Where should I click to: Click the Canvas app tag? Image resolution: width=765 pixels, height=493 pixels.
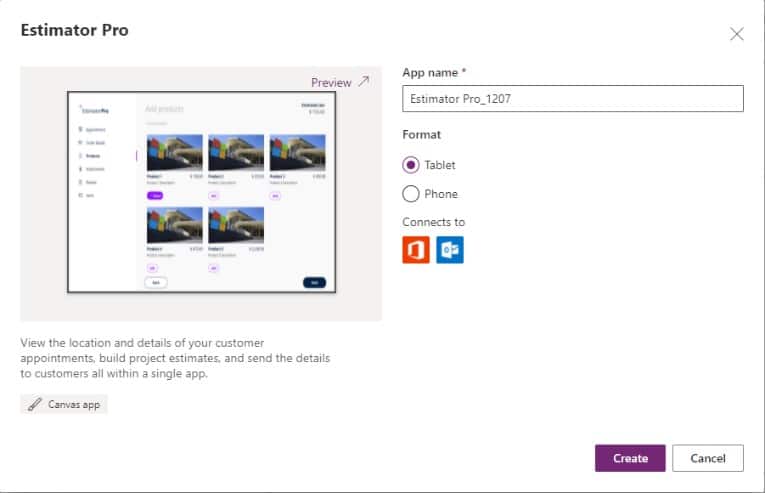point(64,405)
